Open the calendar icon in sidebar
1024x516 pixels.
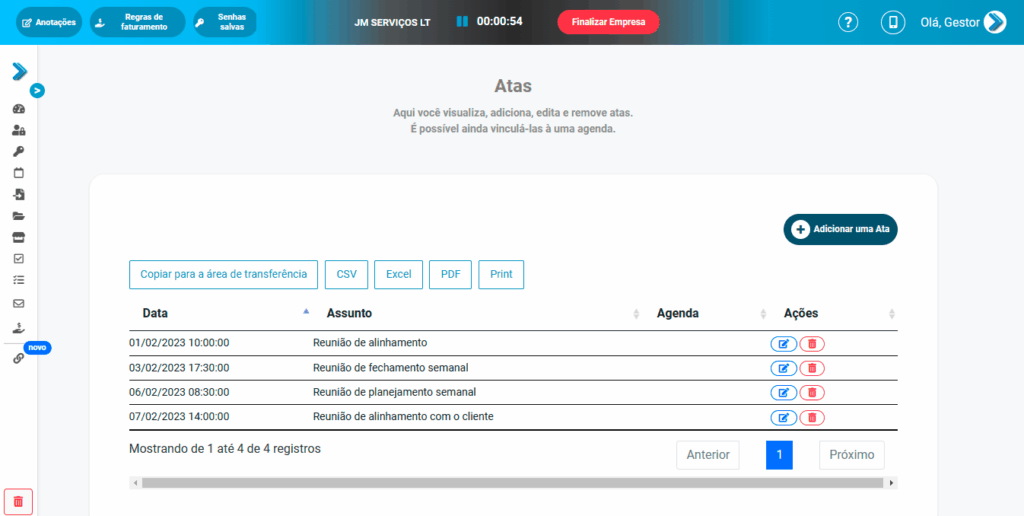pos(18,173)
